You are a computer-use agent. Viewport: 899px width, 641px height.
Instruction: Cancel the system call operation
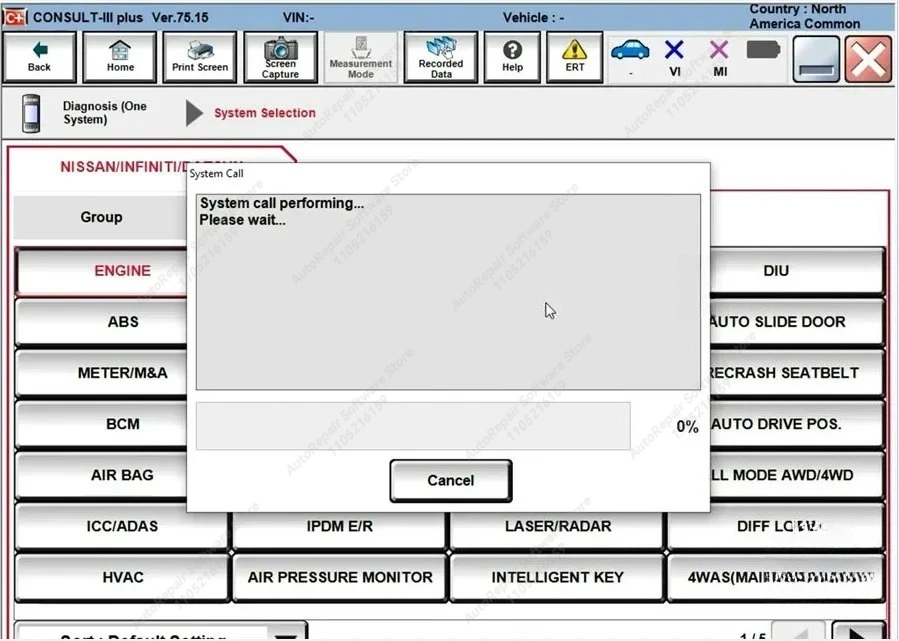click(449, 480)
